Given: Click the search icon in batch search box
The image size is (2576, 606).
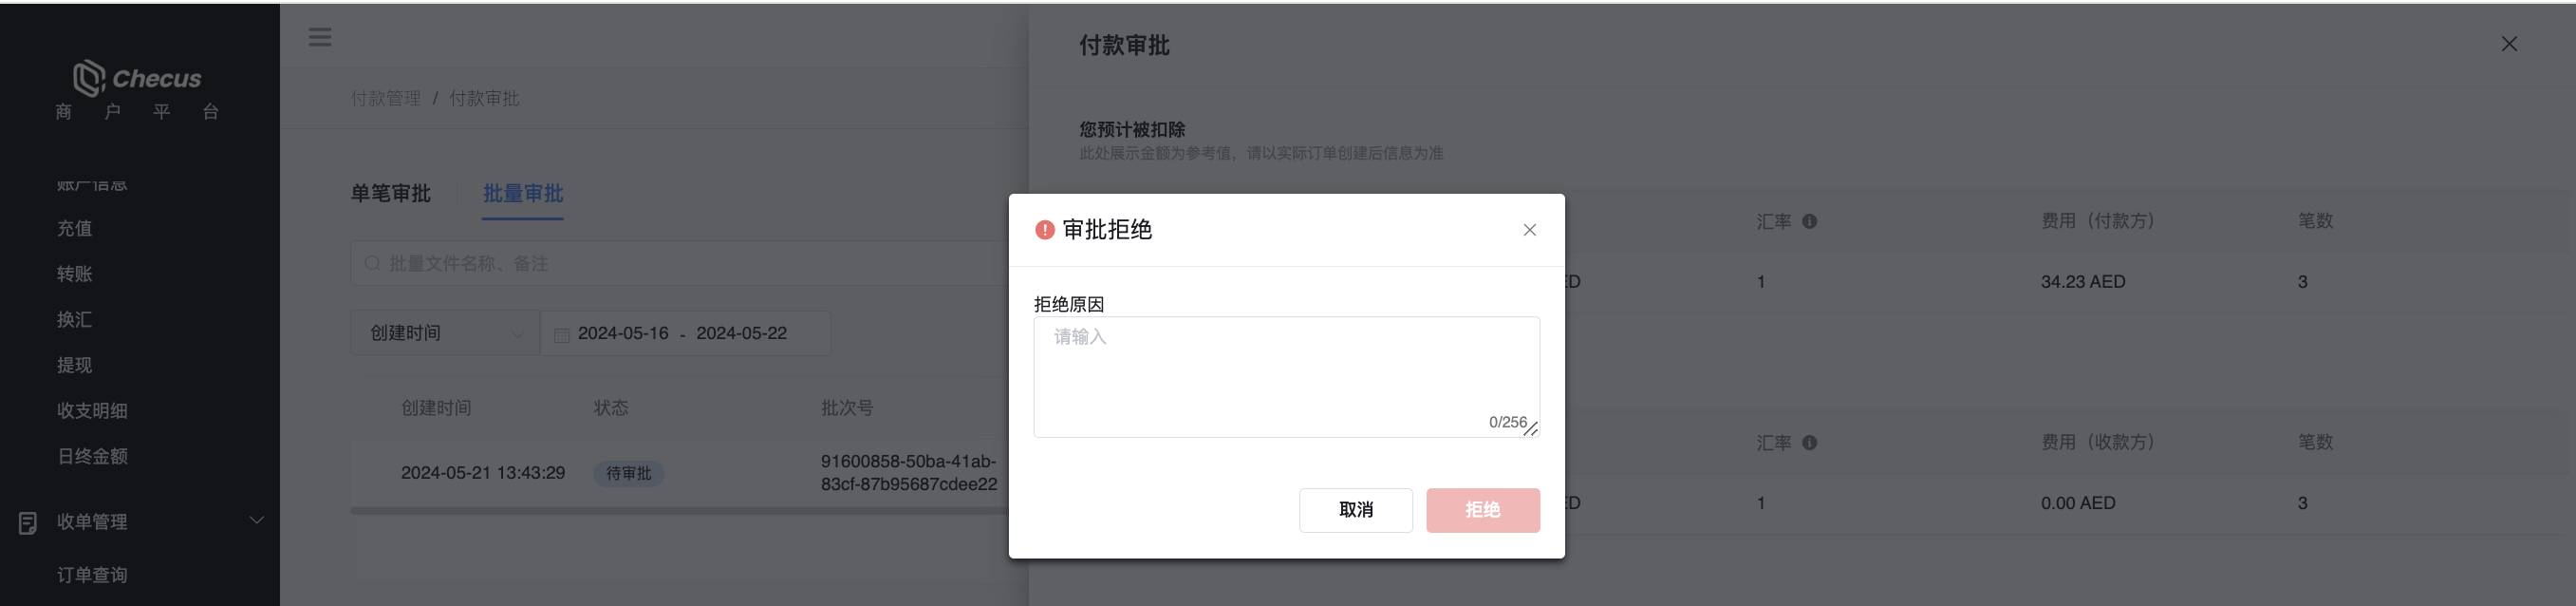Looking at the screenshot, I should click(372, 263).
